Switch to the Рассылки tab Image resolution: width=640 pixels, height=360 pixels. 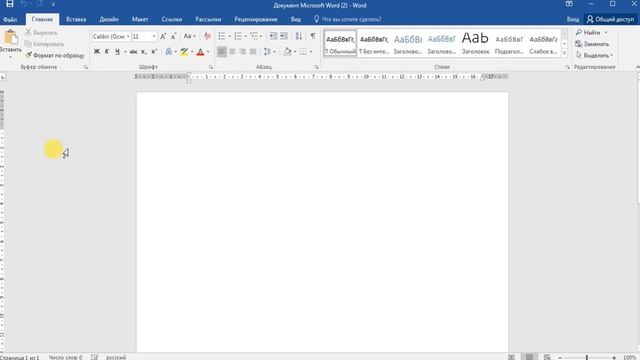(208, 19)
